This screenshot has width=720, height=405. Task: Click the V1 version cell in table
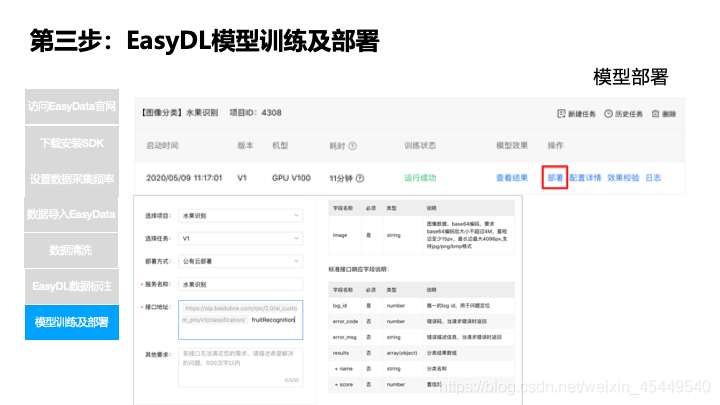click(242, 178)
